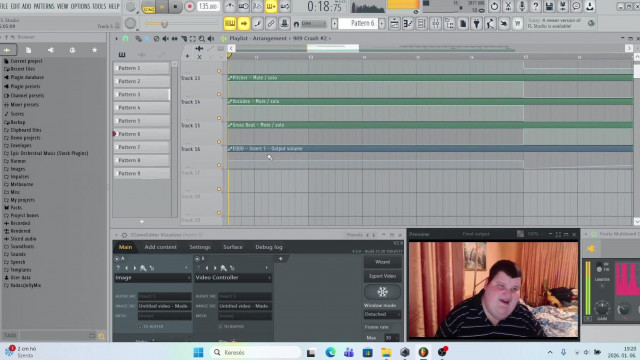Switch to the Debug log tab
640x360 pixels.
coord(269,247)
